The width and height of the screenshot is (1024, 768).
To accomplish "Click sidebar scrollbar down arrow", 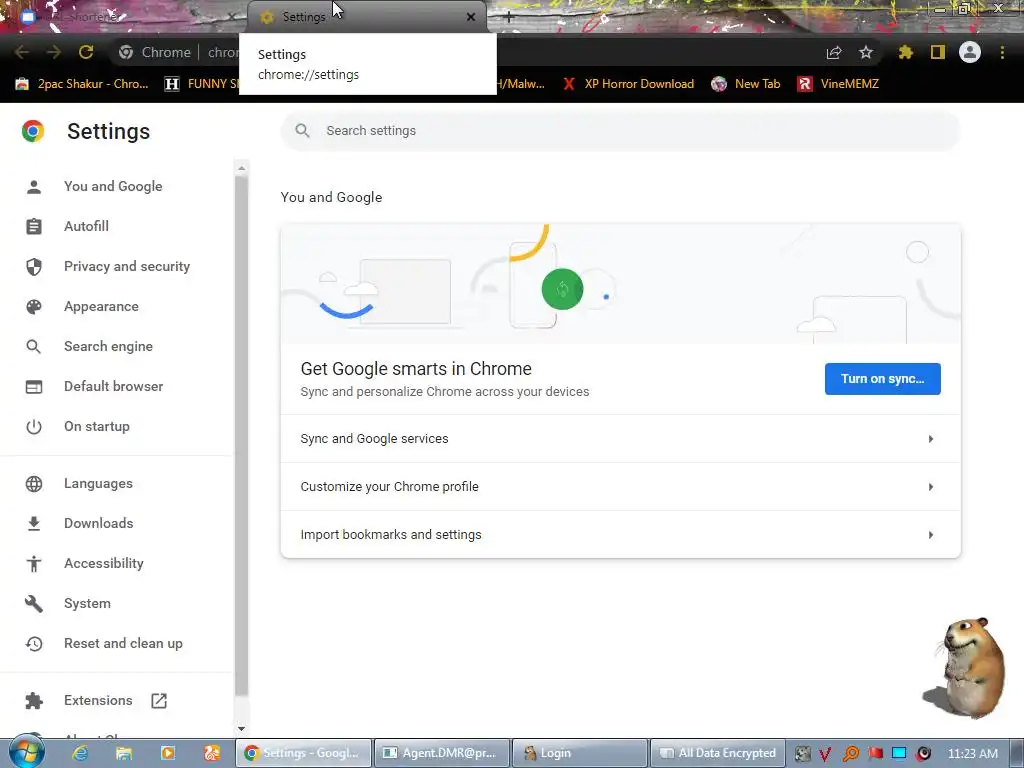I will (242, 728).
